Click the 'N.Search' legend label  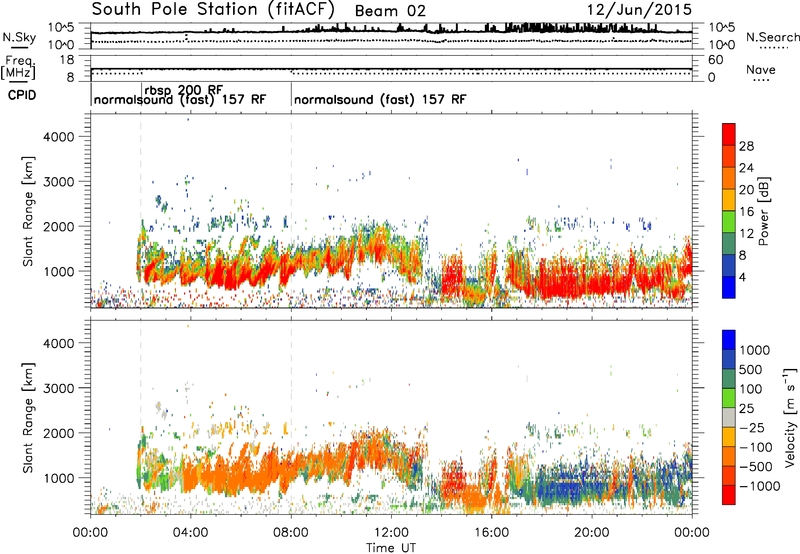click(x=772, y=37)
